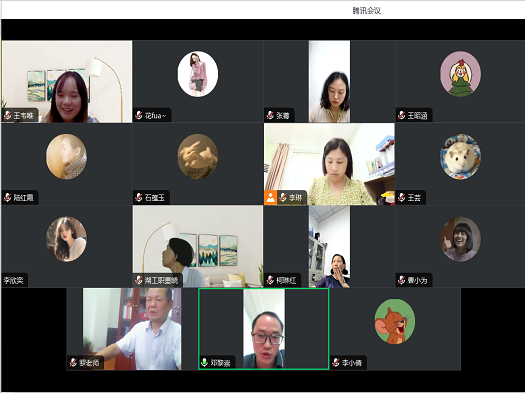Select the Christmas tree clown avatar
This screenshot has height=393, width=525.
[460, 74]
